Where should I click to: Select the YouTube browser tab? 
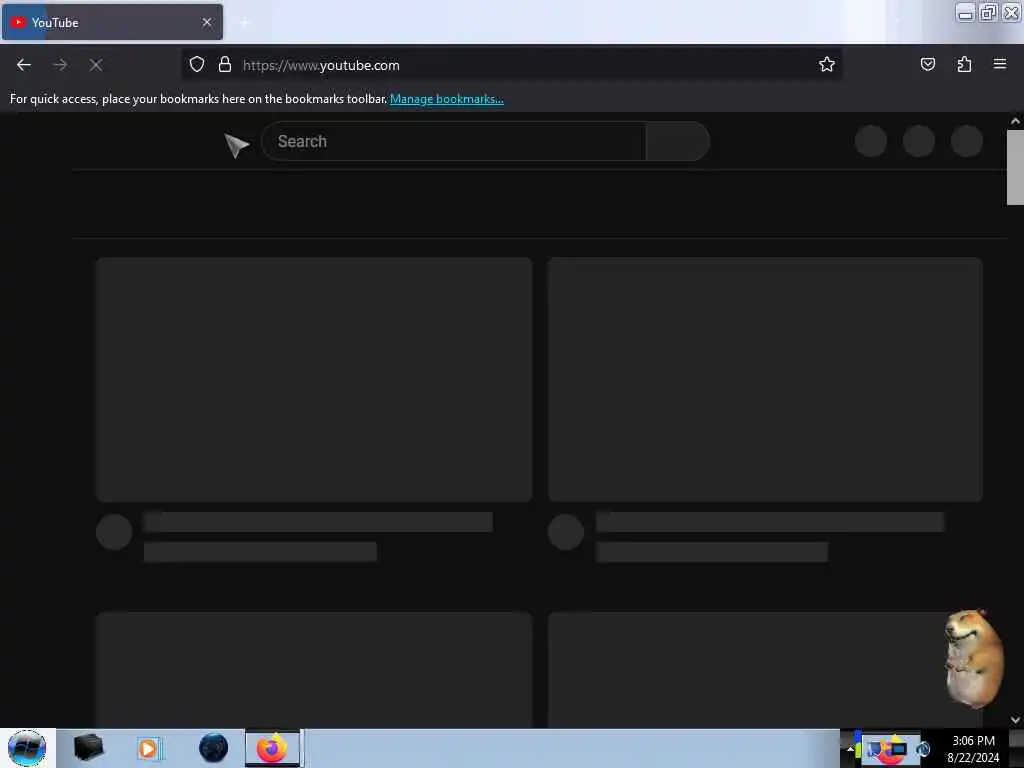[112, 22]
